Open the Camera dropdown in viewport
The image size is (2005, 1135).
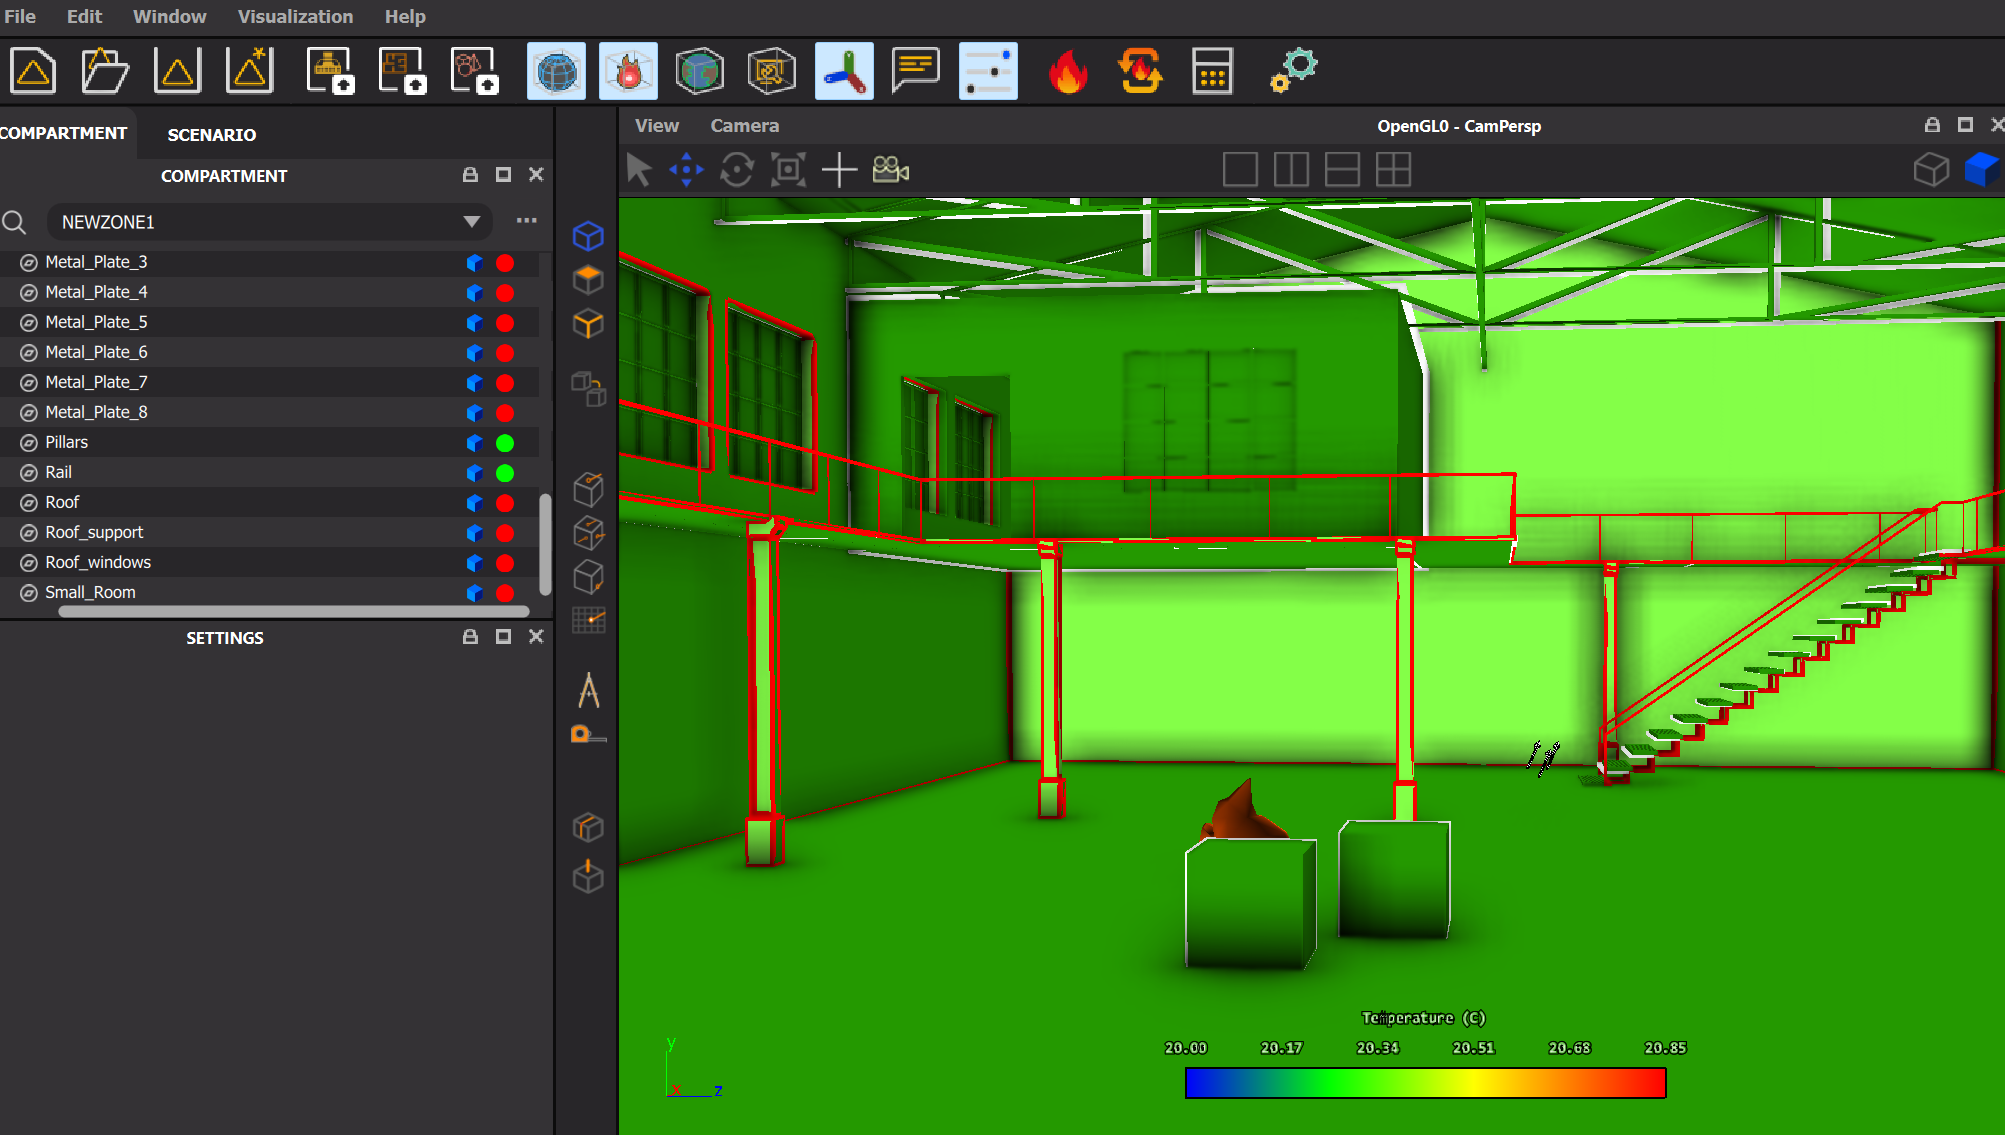click(744, 126)
